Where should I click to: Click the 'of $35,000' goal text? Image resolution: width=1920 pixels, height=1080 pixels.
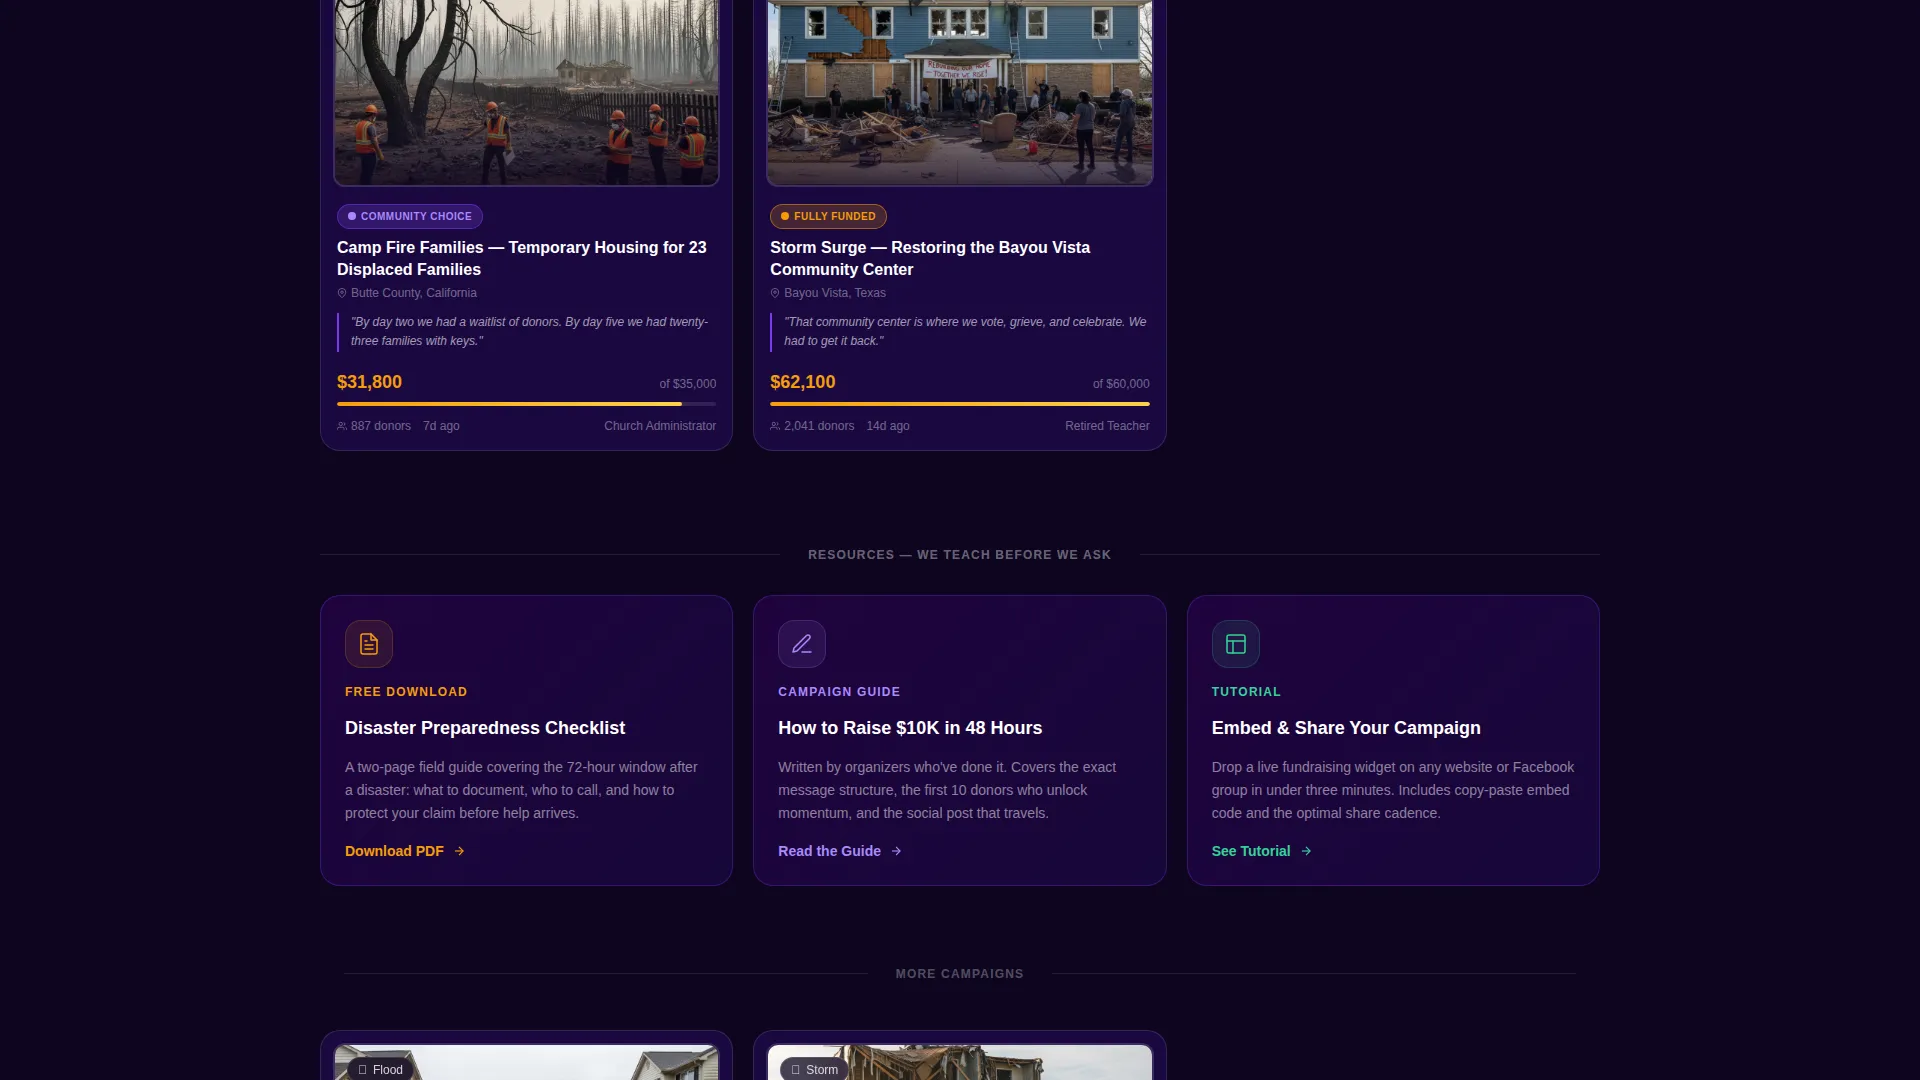pos(688,384)
